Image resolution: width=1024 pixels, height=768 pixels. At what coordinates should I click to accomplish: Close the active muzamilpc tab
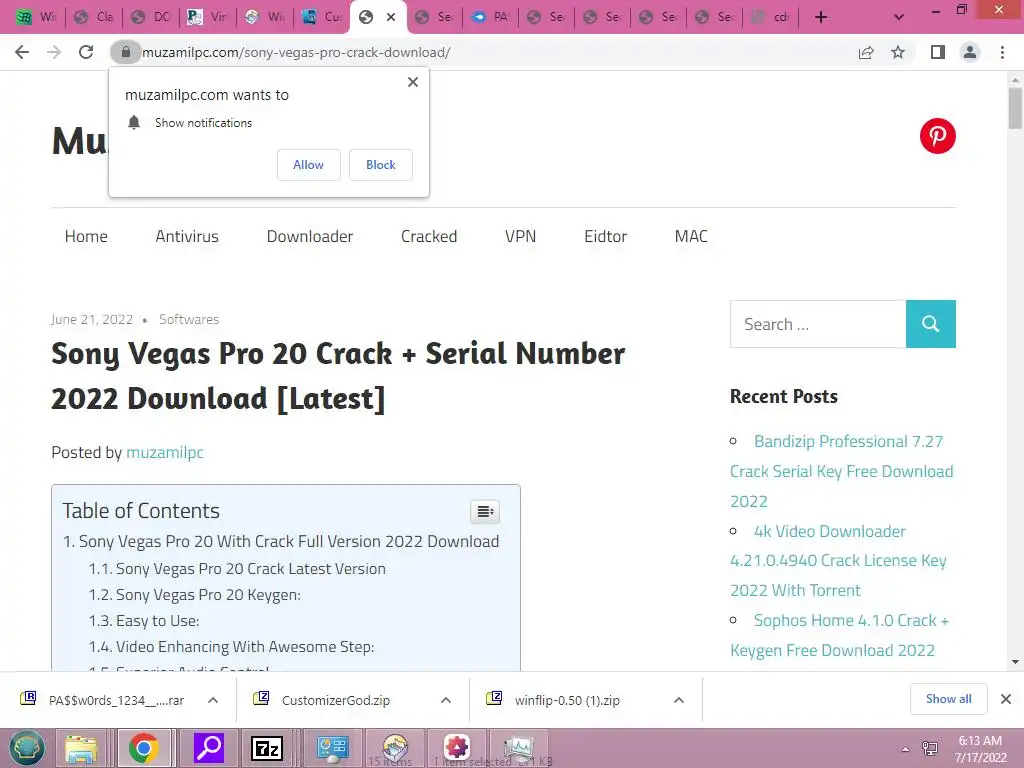click(x=391, y=17)
